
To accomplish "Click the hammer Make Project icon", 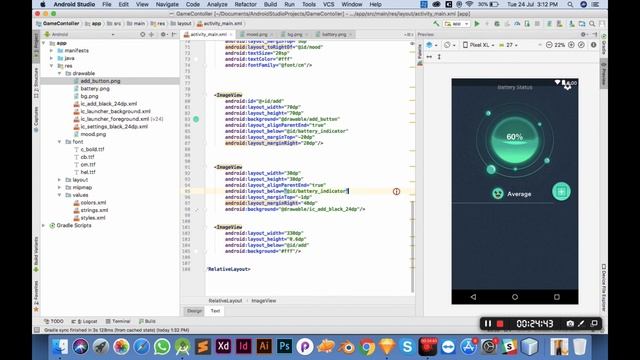I will tap(436, 24).
